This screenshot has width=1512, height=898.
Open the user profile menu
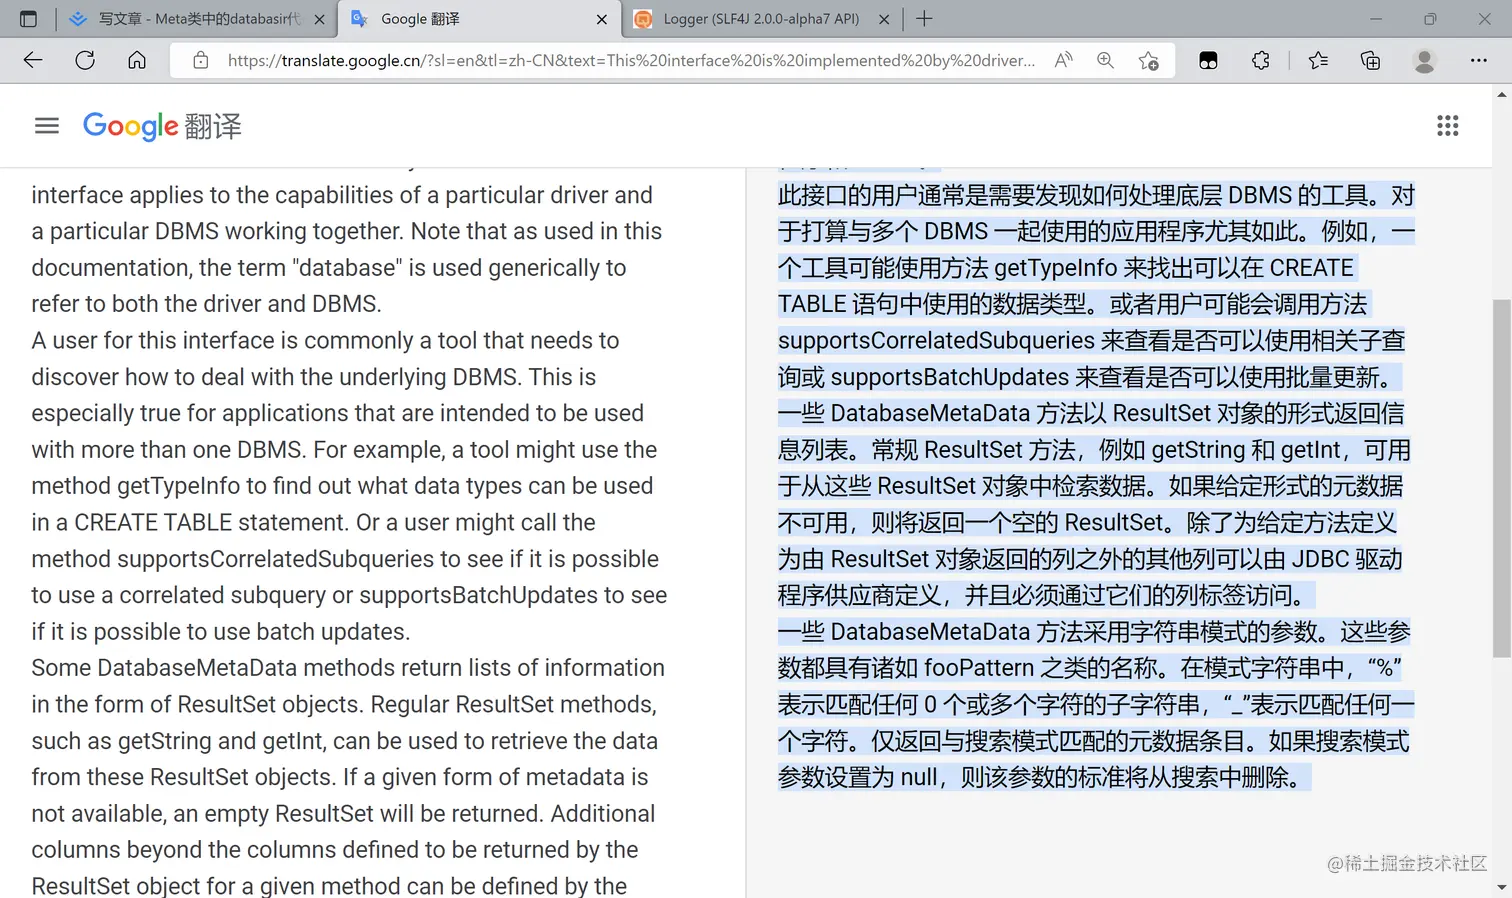1424,60
